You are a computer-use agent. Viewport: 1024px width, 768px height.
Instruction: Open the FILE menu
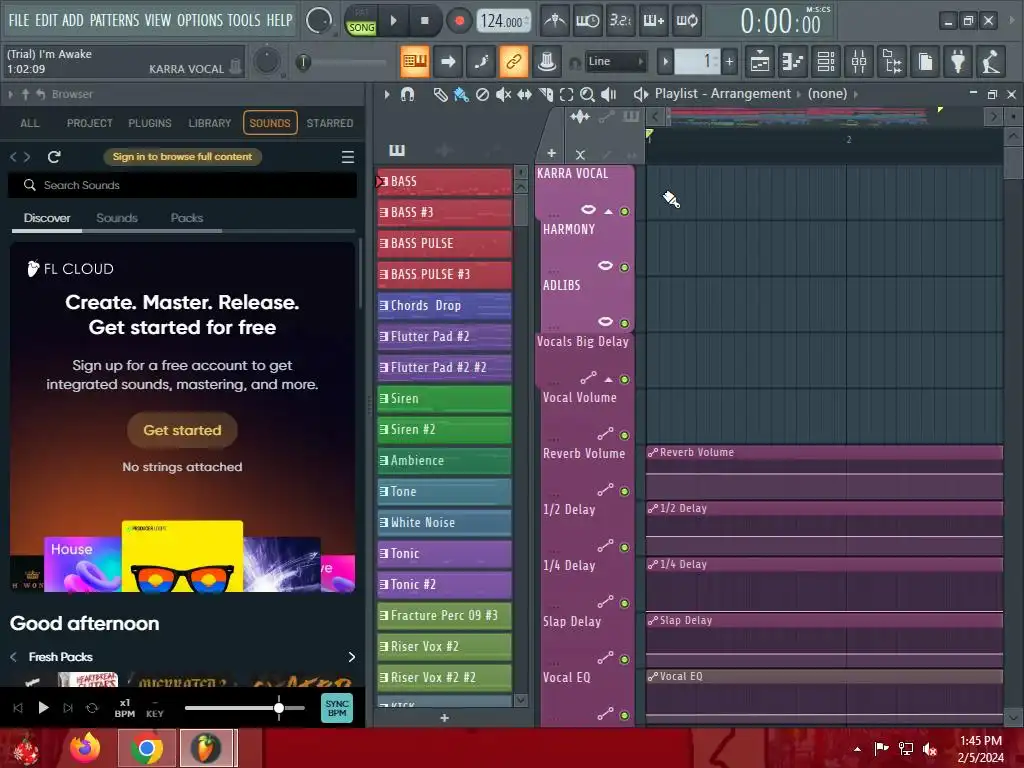[x=19, y=20]
